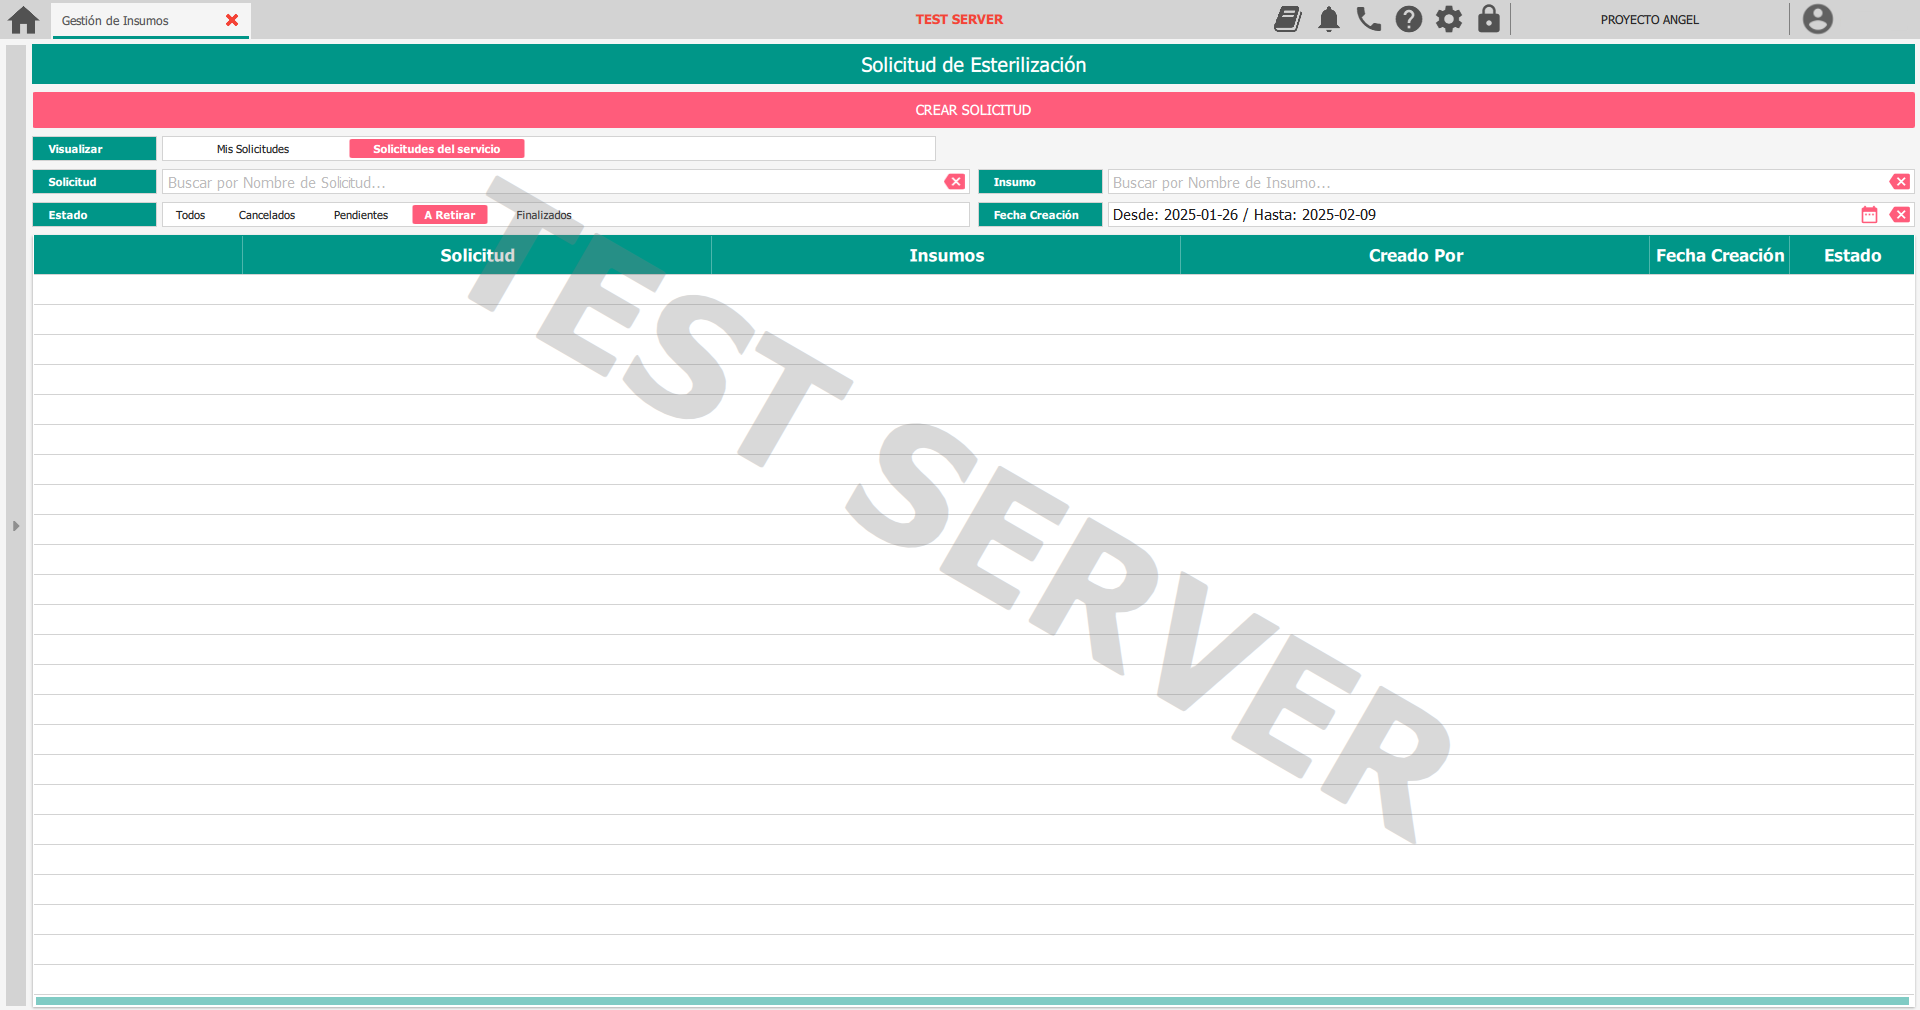Screen dimensions: 1920x1010
Task: Clear the Insumo search field
Action: pos(1899,182)
